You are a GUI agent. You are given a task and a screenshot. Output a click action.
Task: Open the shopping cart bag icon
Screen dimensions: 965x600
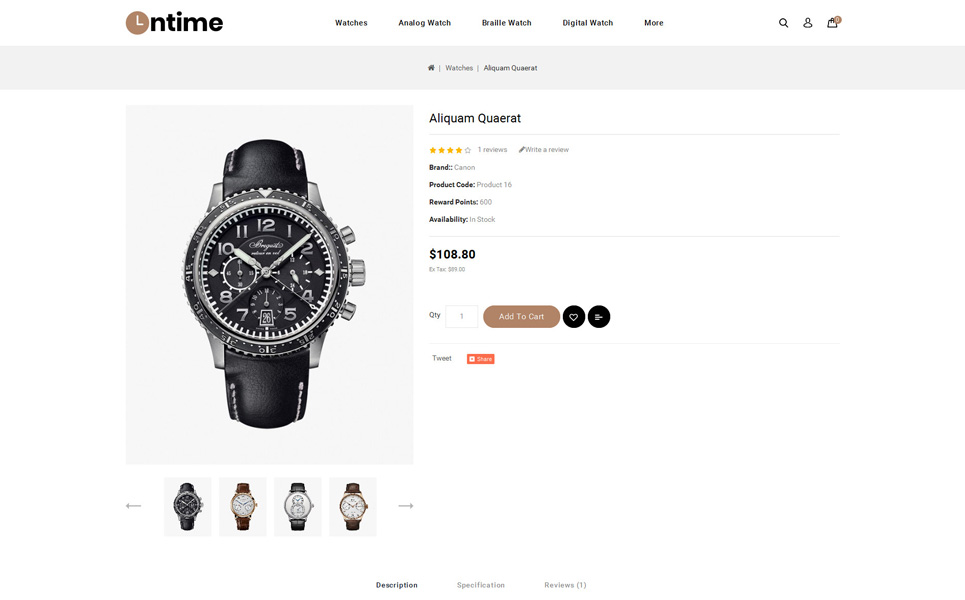833,22
